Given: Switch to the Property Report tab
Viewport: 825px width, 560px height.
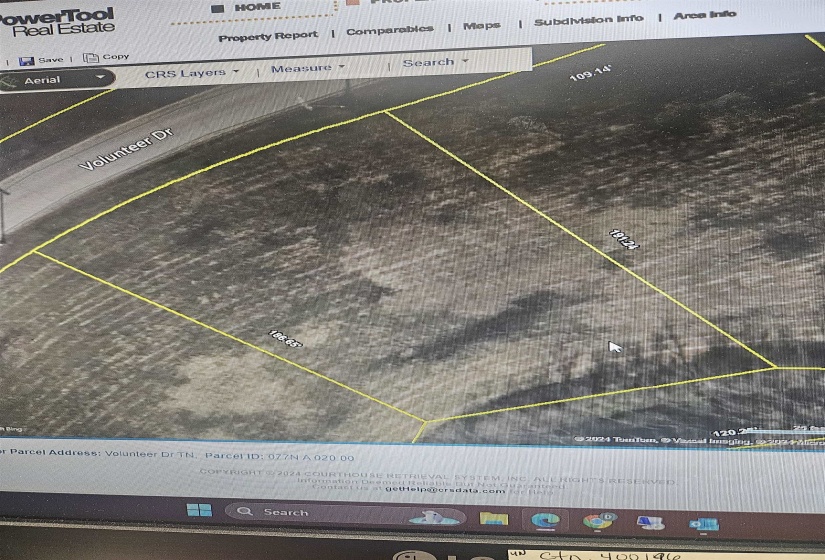Looking at the screenshot, I should pos(268,36).
